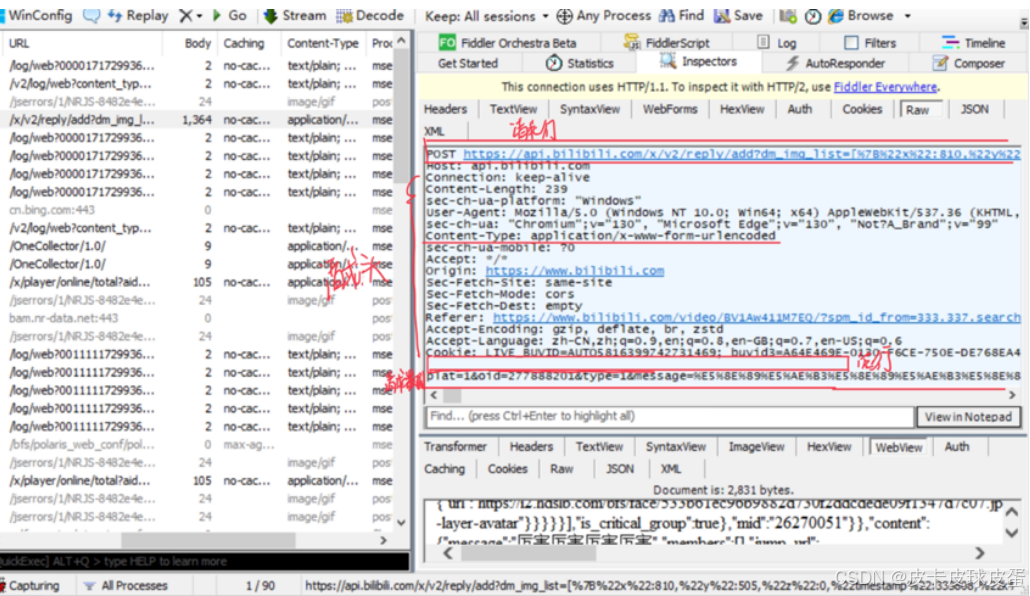Open Fiddler Orchestra Beta tab
This screenshot has height=596, width=1030.
pyautogui.click(x=507, y=43)
